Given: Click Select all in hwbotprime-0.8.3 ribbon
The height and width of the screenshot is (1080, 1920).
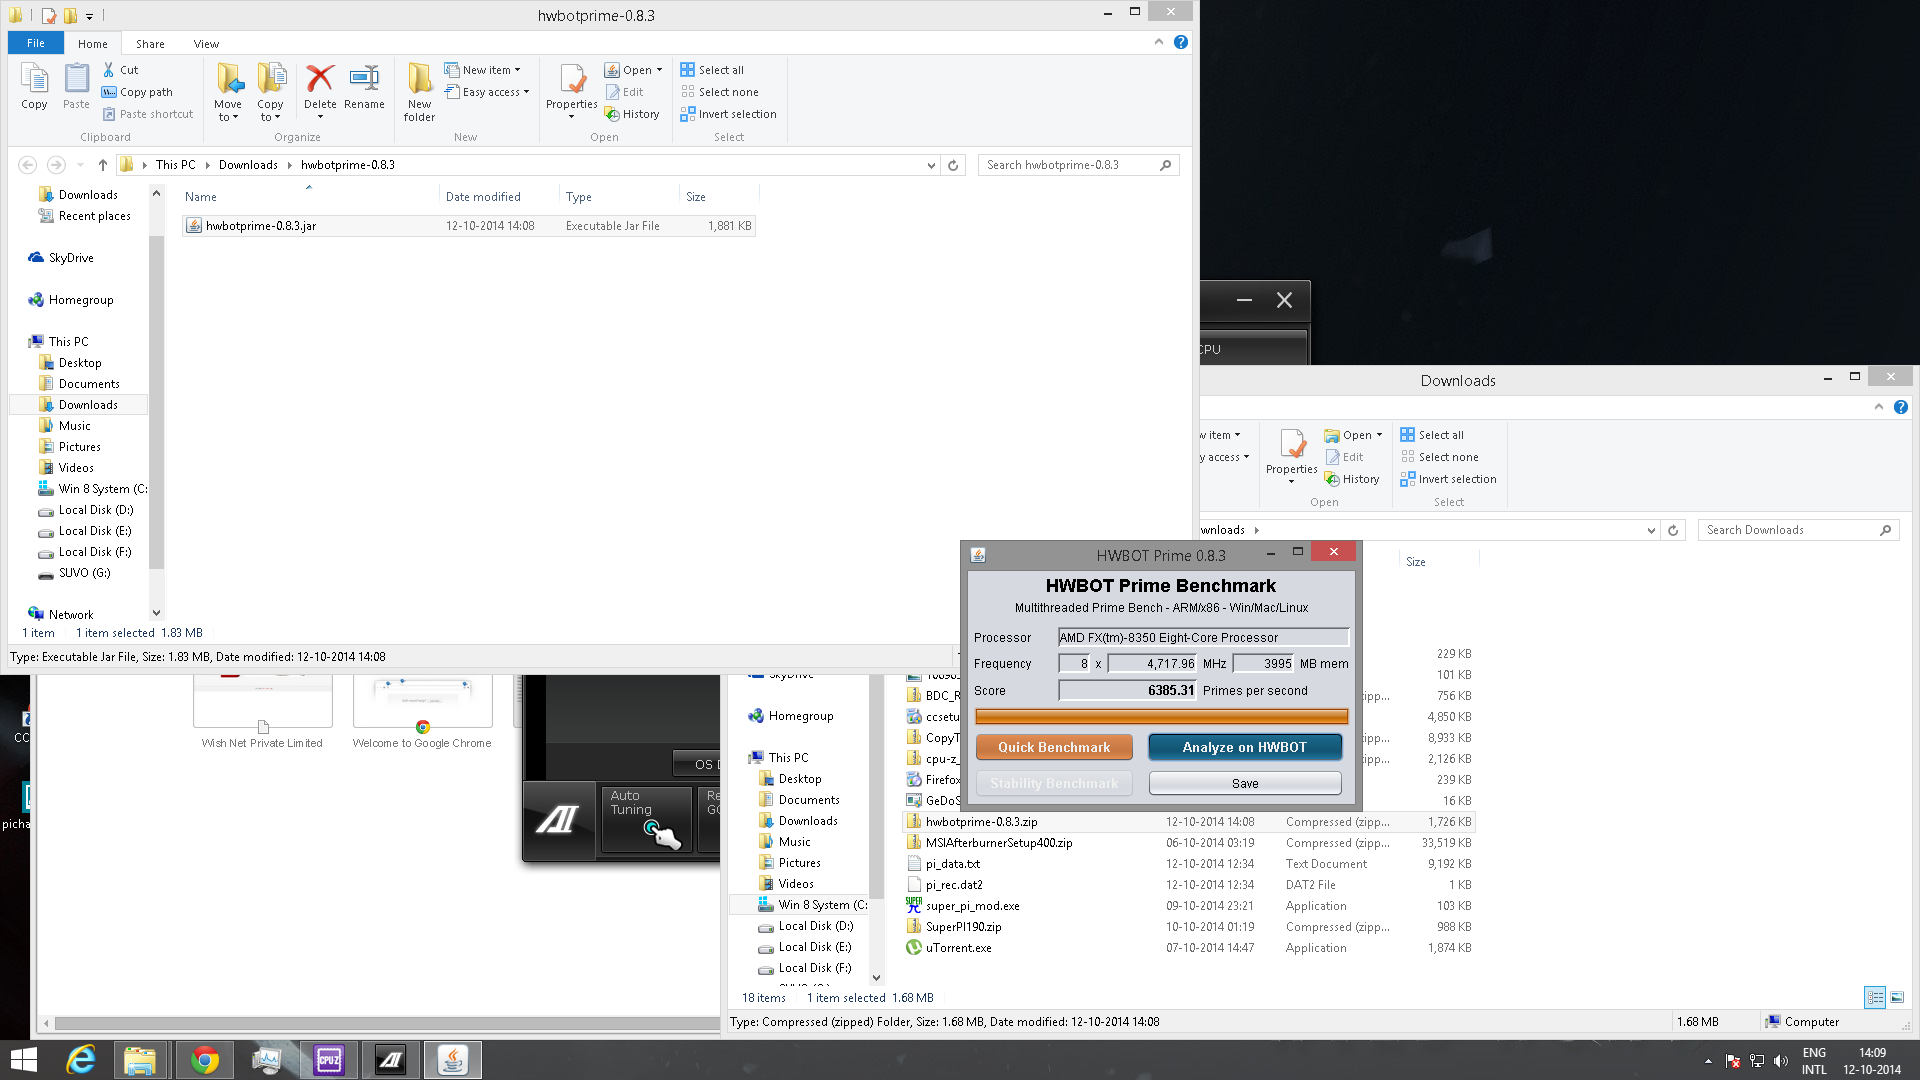Looking at the screenshot, I should (x=712, y=70).
